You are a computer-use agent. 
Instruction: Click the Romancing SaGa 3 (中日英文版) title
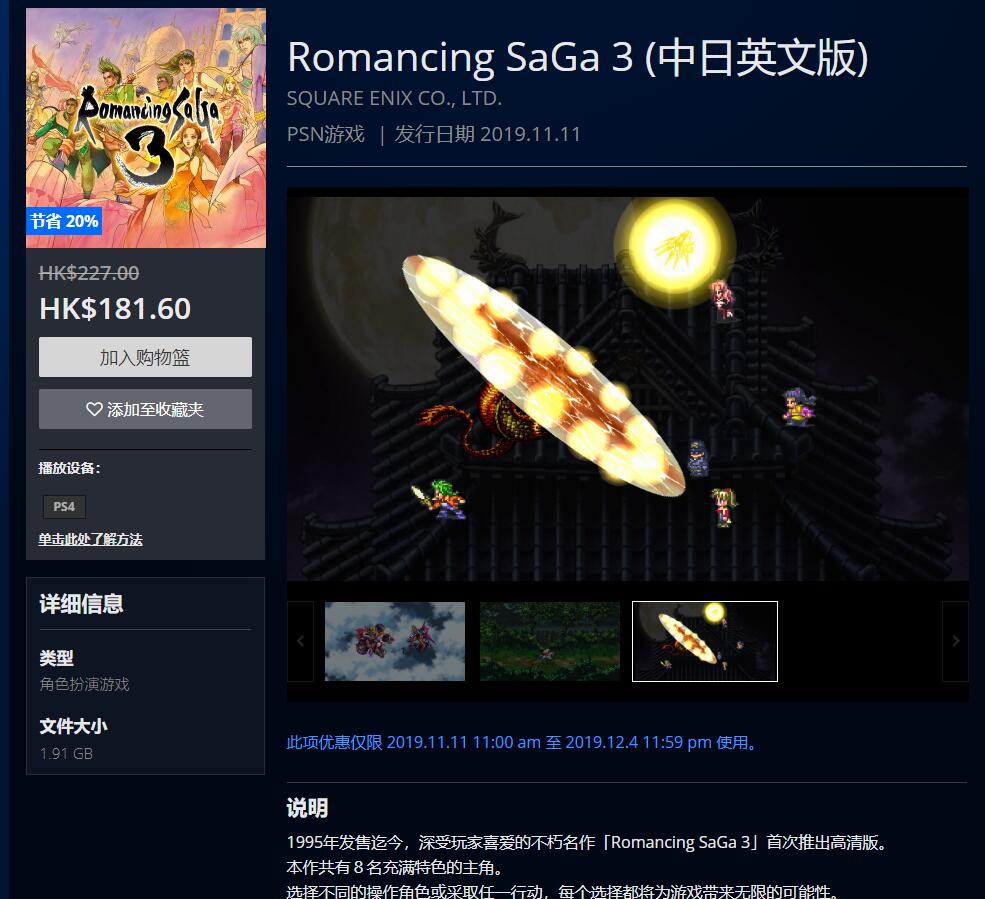click(x=578, y=57)
